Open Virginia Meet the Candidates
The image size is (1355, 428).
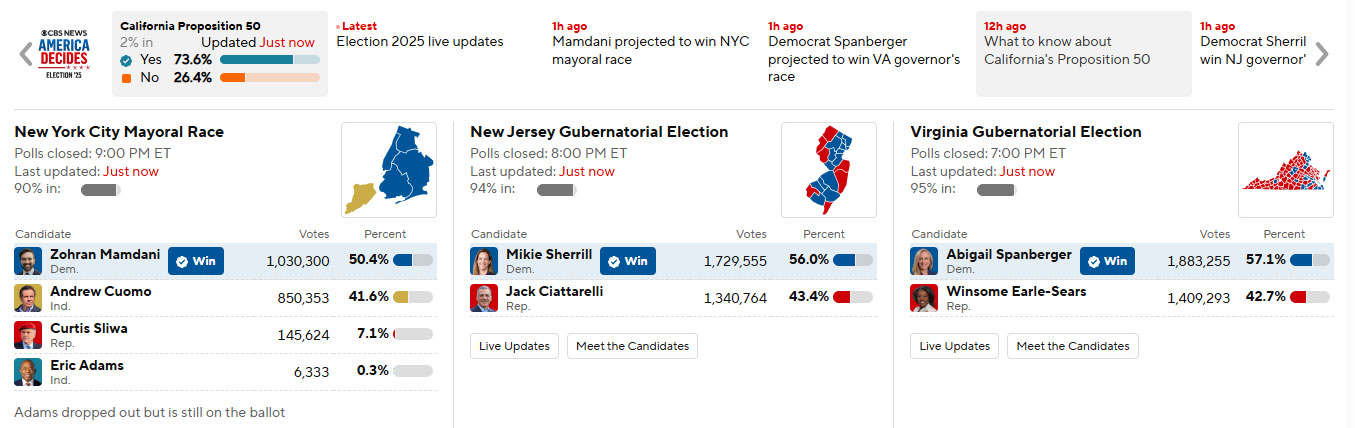(1072, 346)
